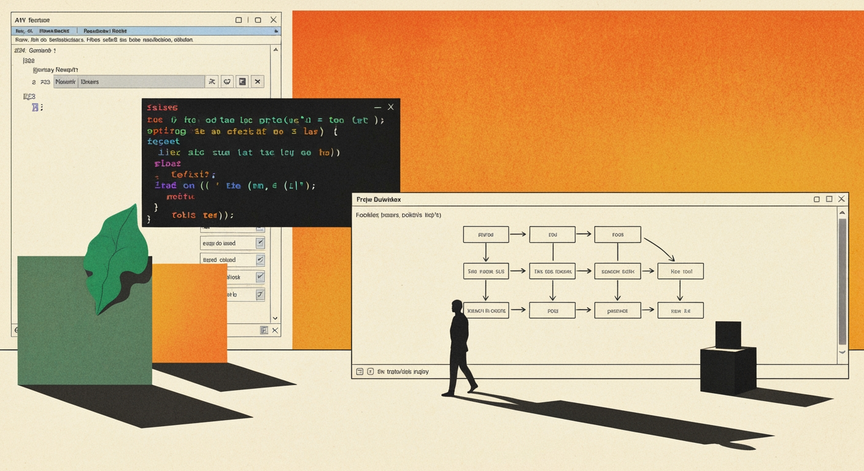Screen dimensions: 864x471
Task: Click the third node in the flowchart's top row
Action: pyautogui.click(x=617, y=234)
